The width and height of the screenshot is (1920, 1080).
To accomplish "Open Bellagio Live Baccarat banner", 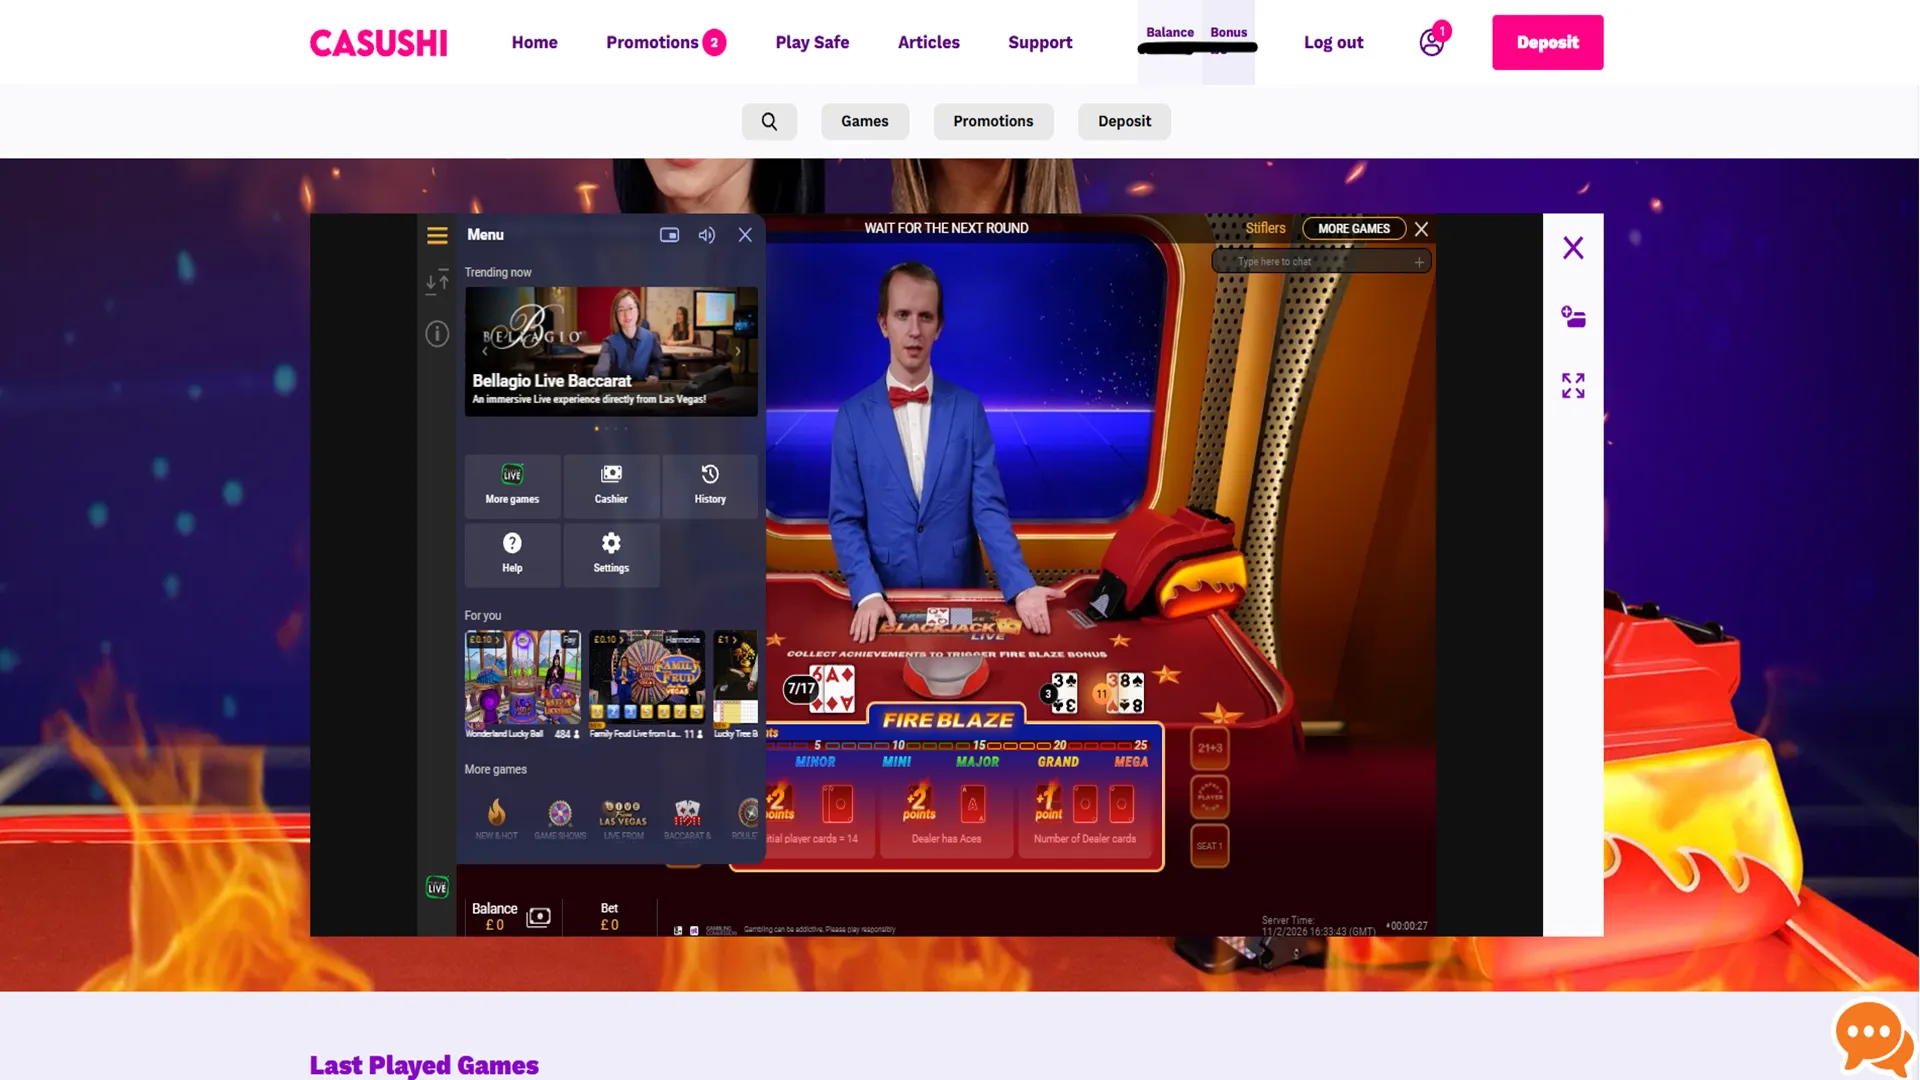I will [x=611, y=351].
